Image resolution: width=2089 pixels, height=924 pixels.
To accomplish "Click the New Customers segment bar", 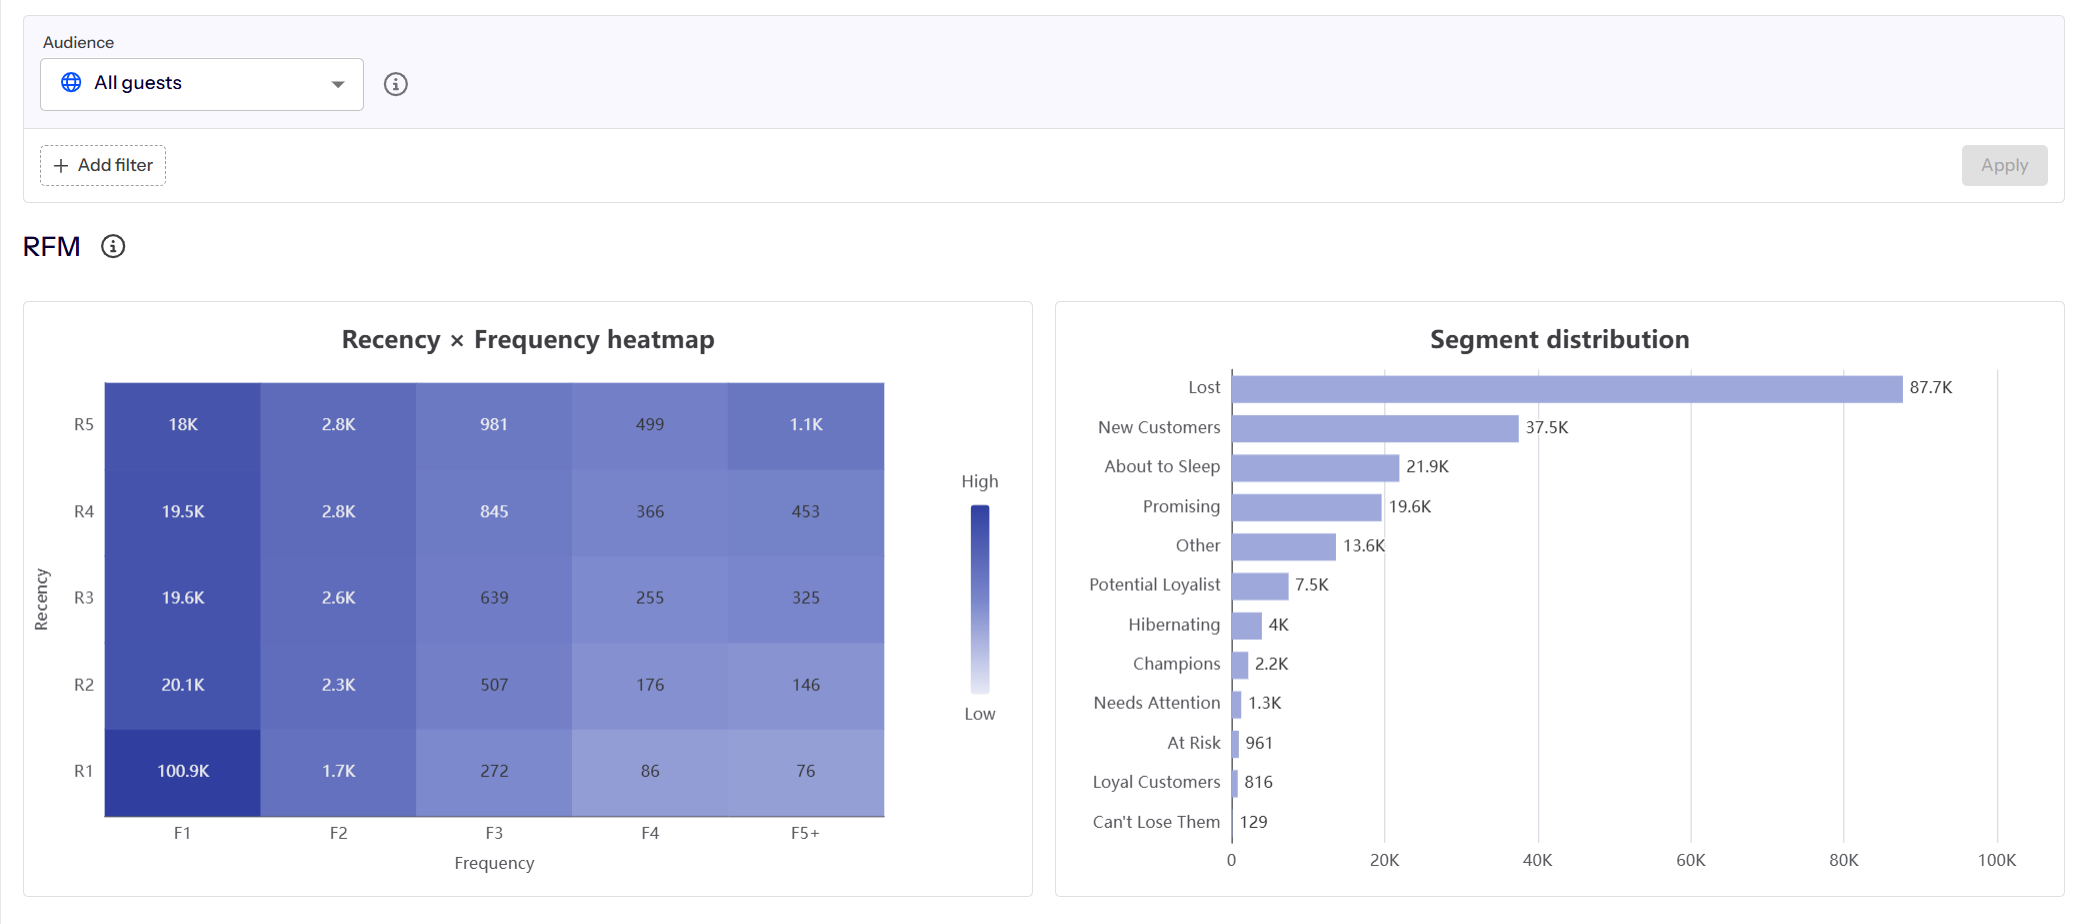I will click(1375, 428).
